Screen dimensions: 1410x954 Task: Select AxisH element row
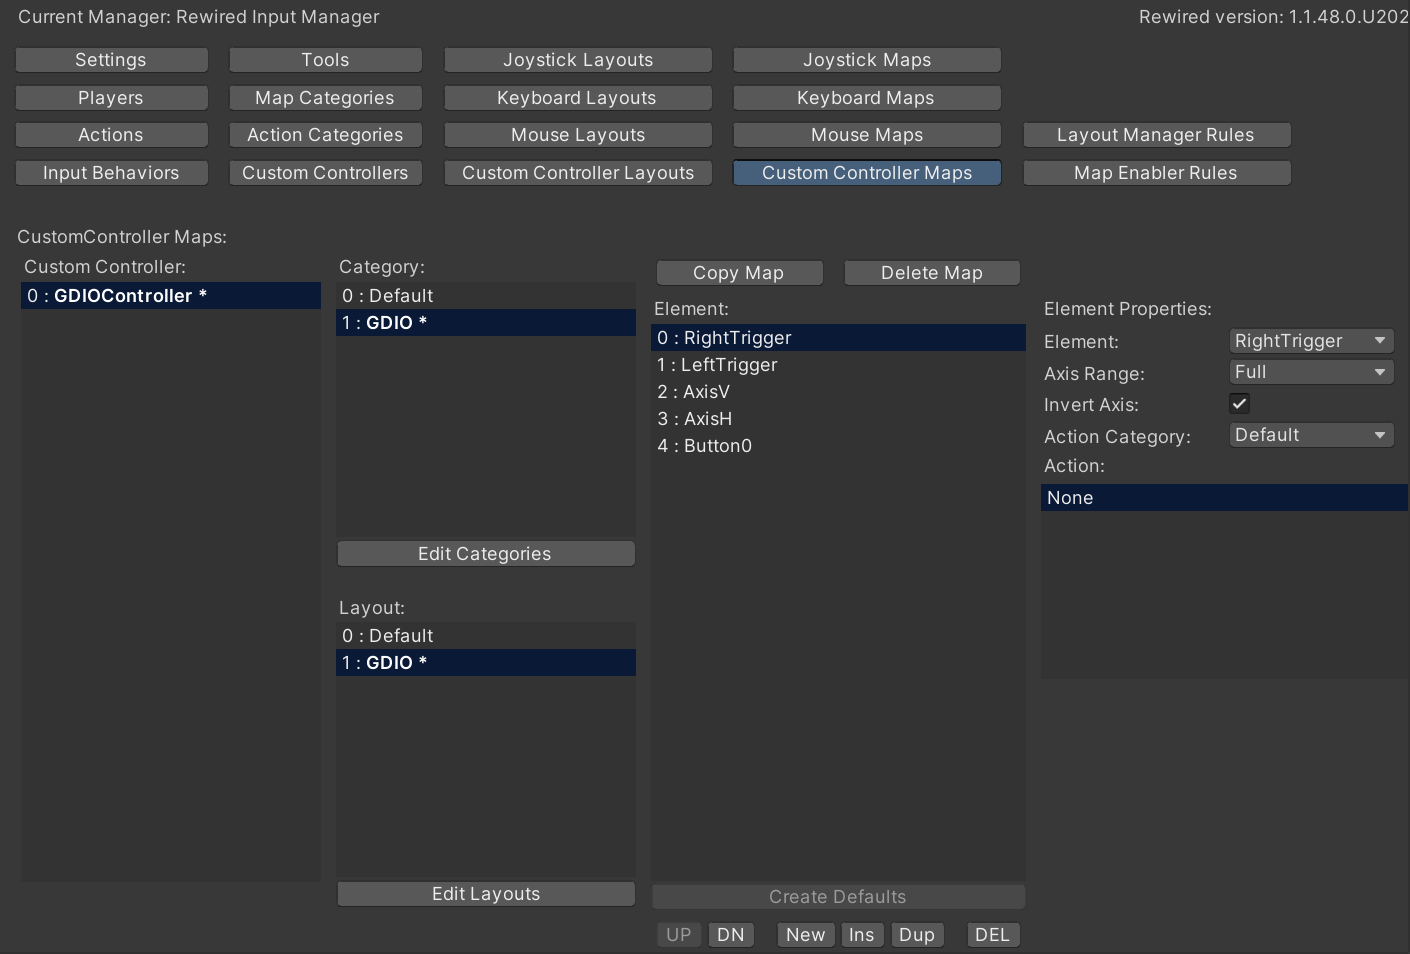[838, 419]
